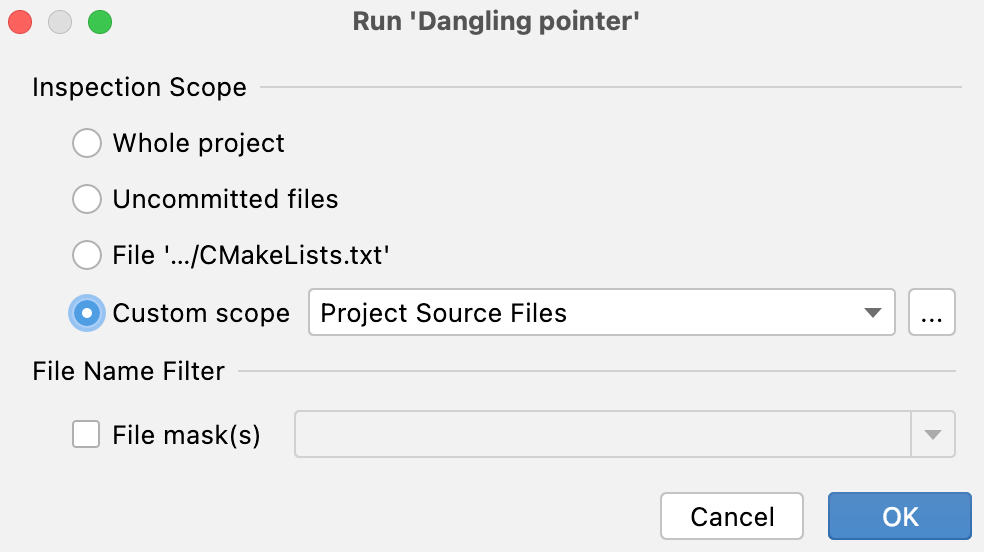This screenshot has height=552, width=984.
Task: Click the Custom scope radio button
Action: click(x=87, y=313)
